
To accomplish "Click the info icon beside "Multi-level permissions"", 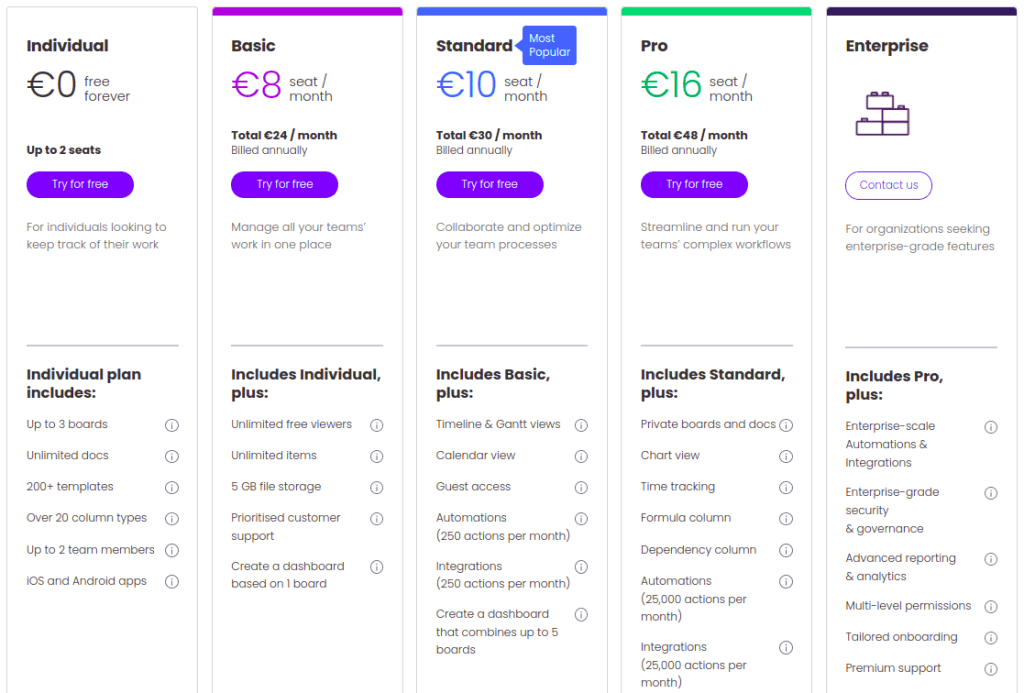I will coord(991,605).
